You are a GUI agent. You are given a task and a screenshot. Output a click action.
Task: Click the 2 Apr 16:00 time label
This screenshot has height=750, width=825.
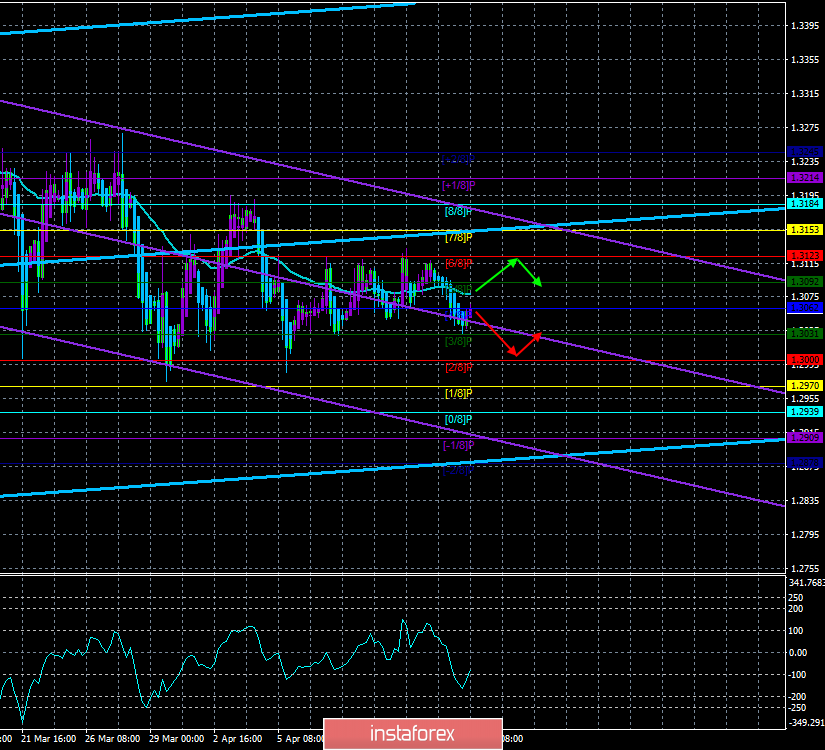coord(238,739)
